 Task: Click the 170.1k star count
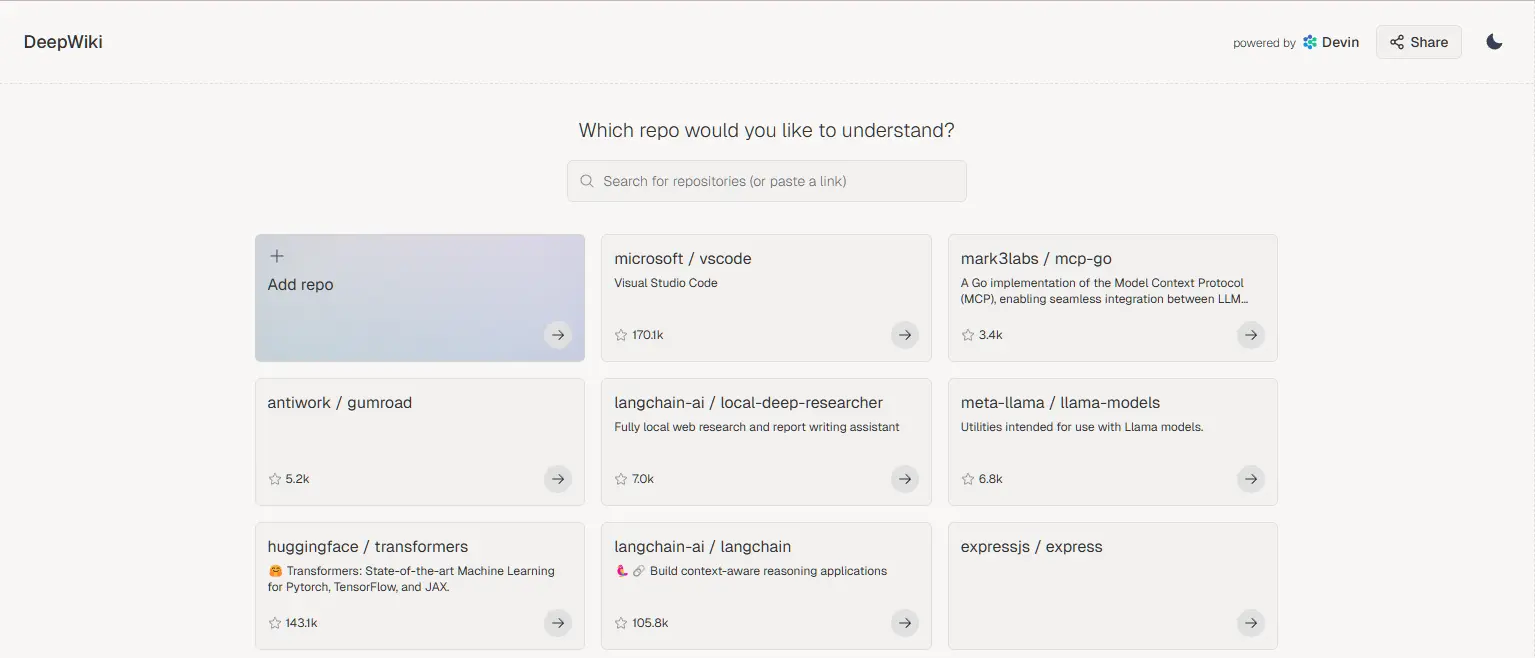click(648, 335)
